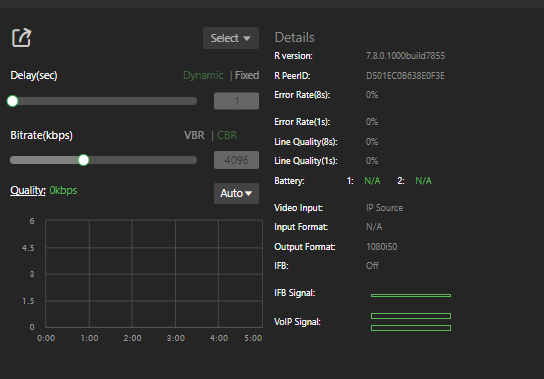The height and width of the screenshot is (379, 544).
Task: Click the lower VoIP Signal bar
Action: coord(411,328)
